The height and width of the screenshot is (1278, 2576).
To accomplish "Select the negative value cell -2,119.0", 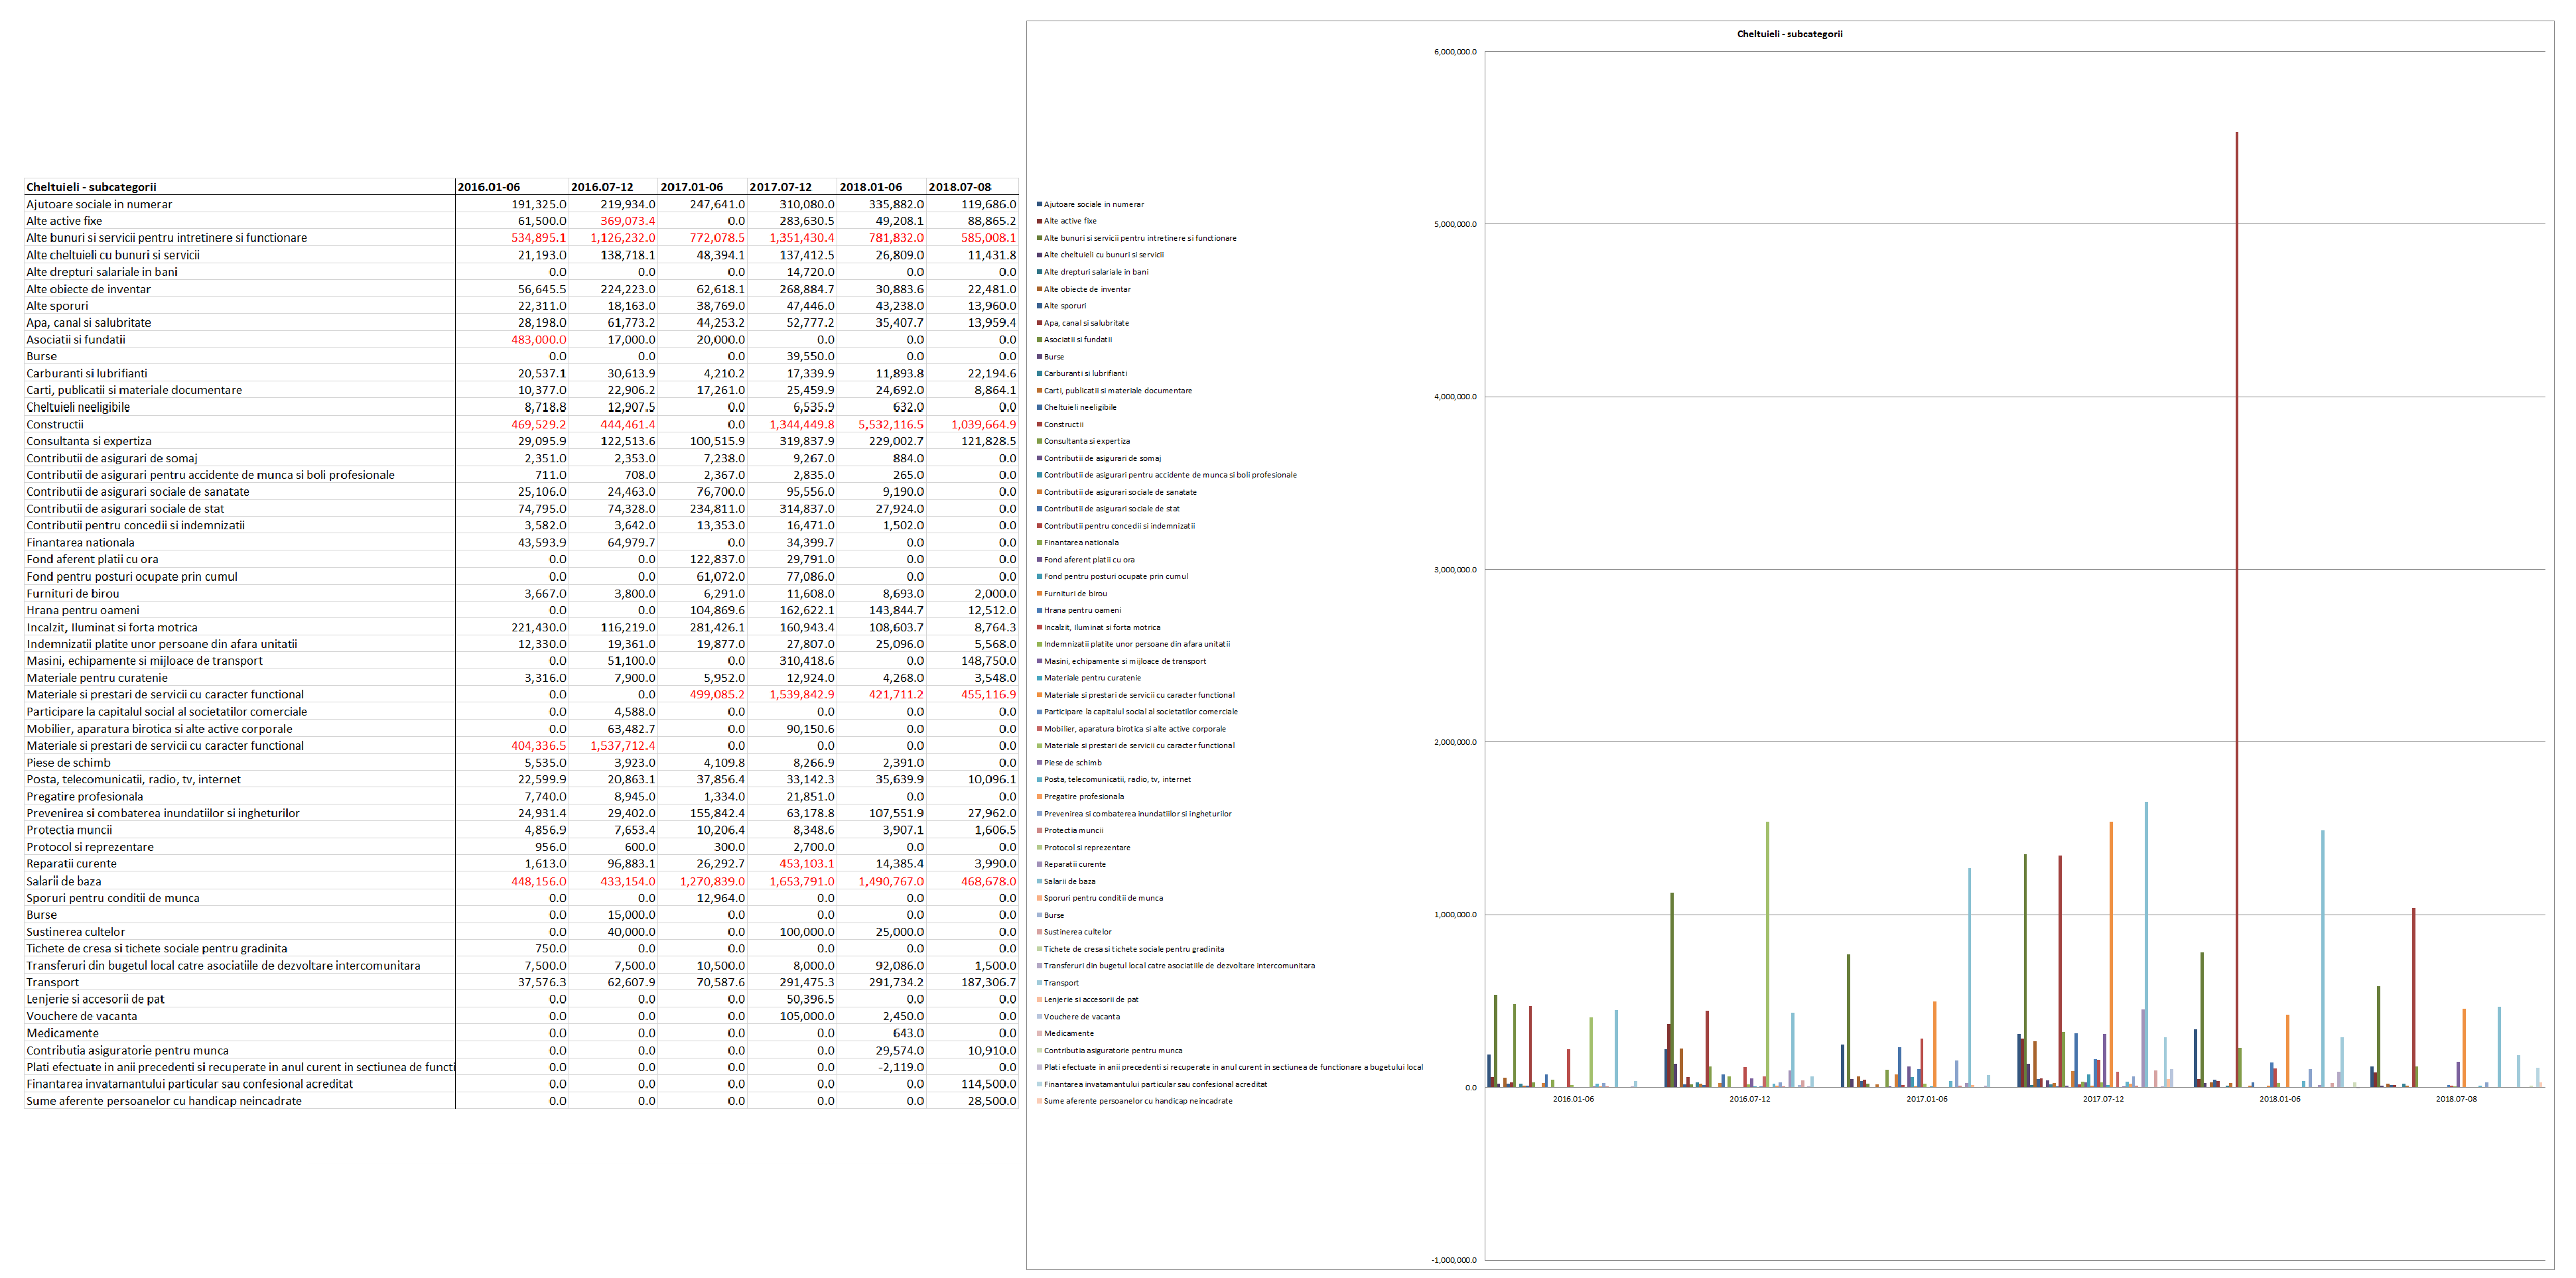I will pyautogui.click(x=901, y=1067).
